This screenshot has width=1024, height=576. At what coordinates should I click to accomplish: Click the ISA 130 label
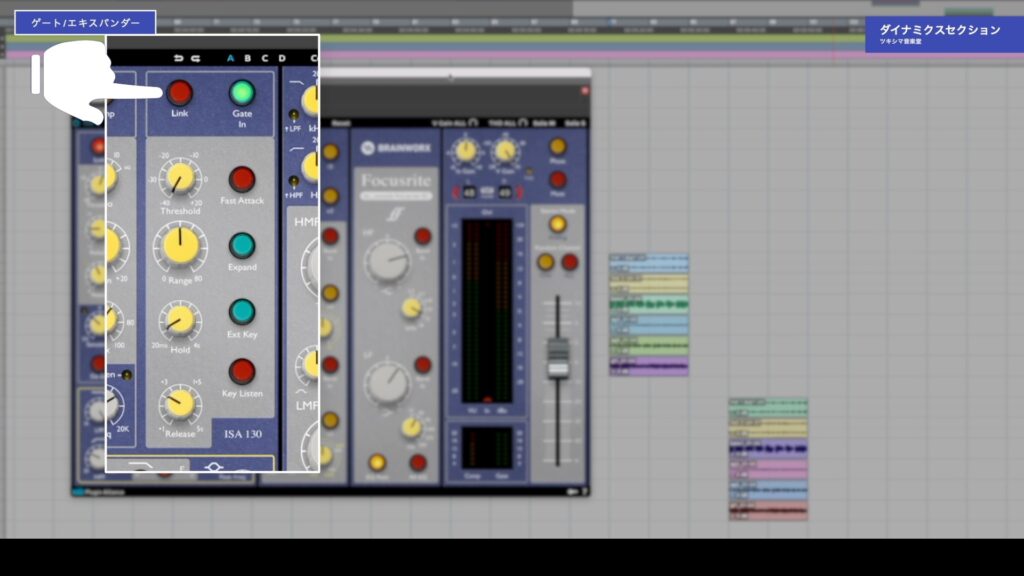(243, 434)
